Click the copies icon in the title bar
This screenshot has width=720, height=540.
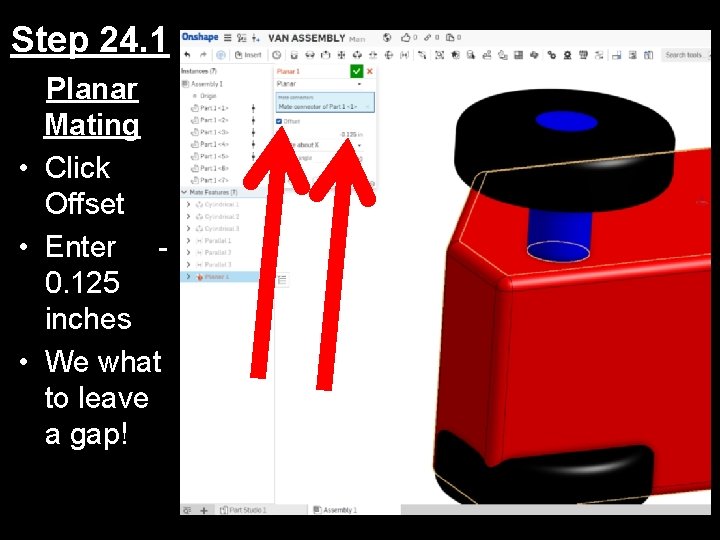(x=450, y=38)
